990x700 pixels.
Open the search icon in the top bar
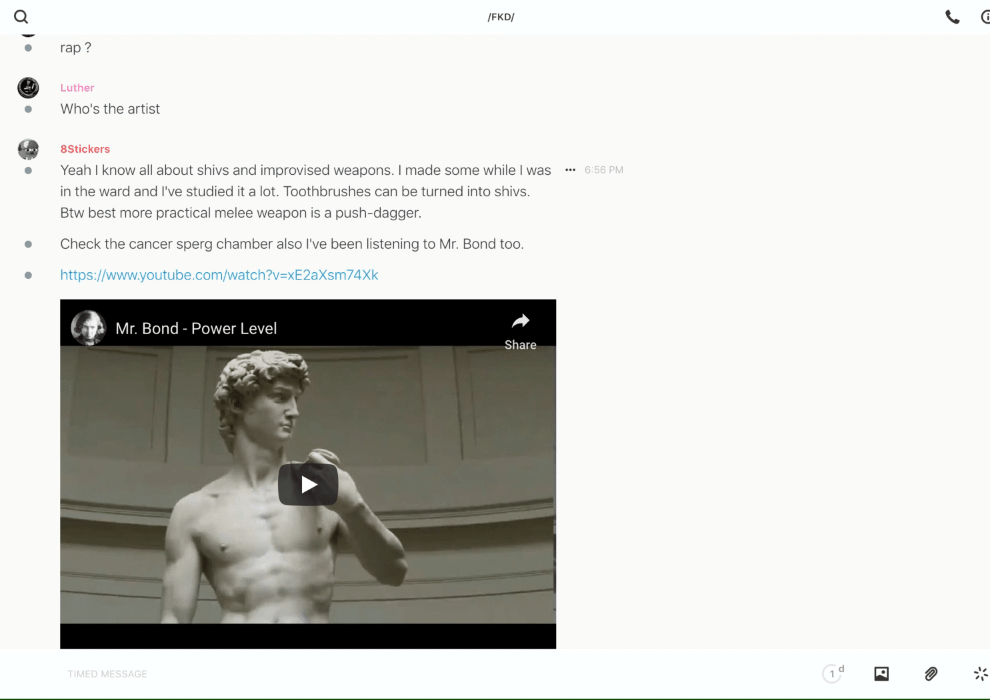[21, 17]
